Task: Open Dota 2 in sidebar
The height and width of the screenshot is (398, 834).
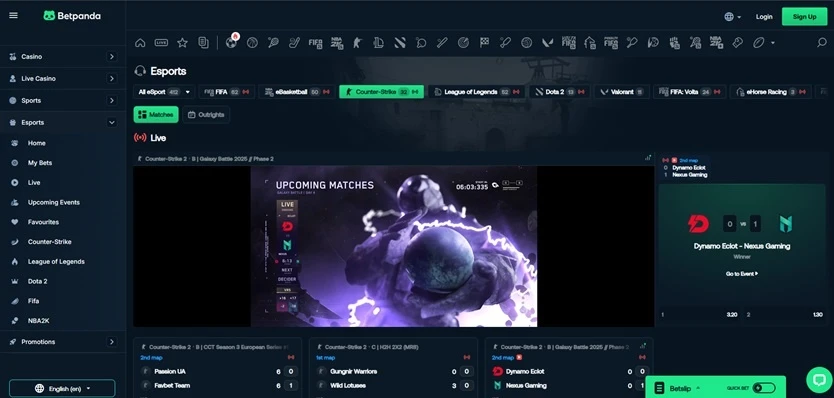Action: click(37, 281)
